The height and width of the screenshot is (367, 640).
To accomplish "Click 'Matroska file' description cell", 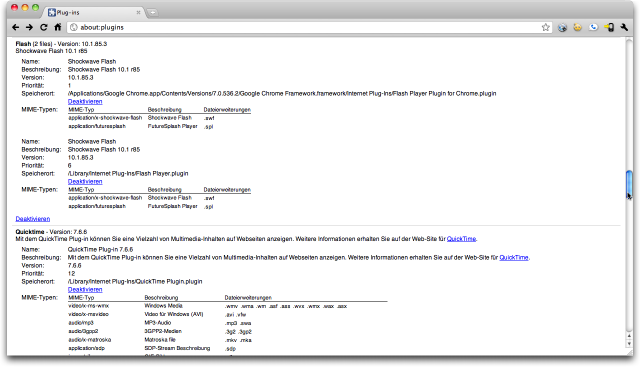I will point(160,340).
